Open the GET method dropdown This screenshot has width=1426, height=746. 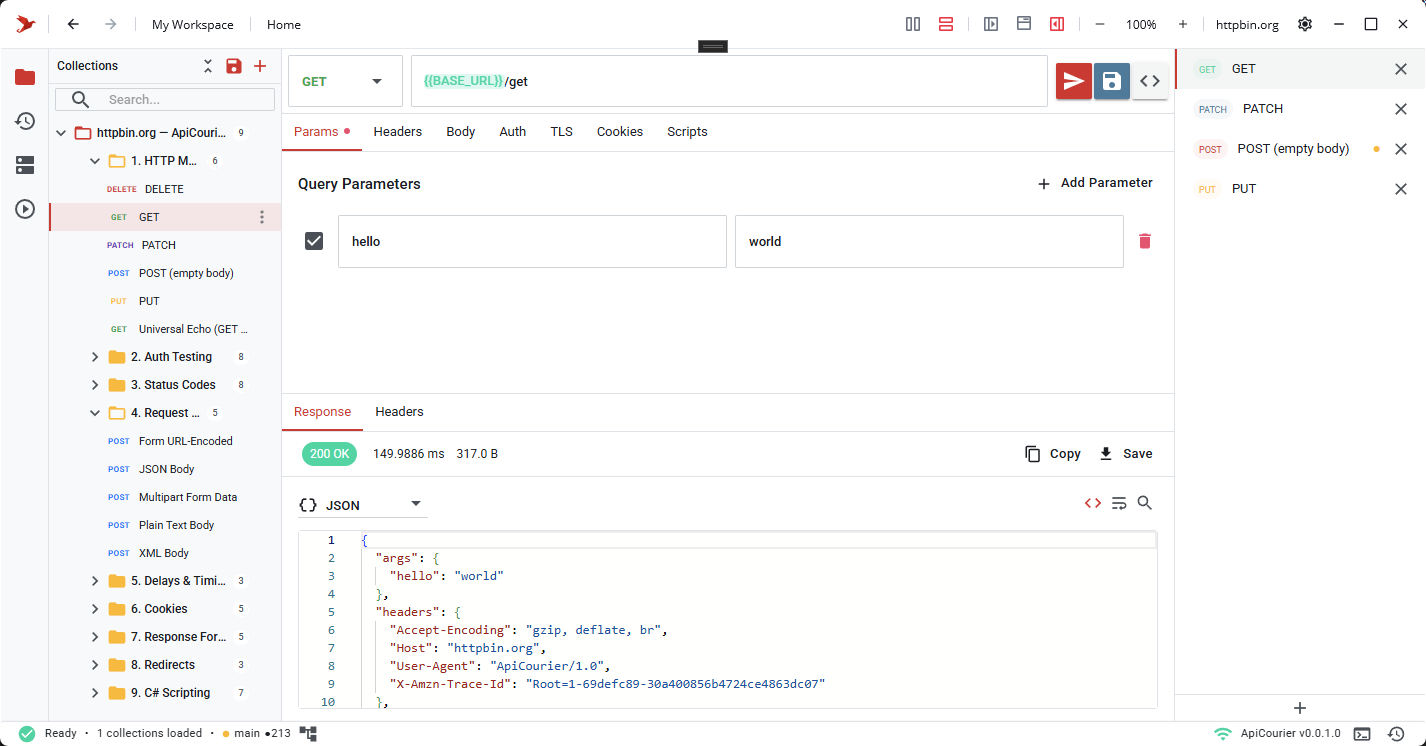345,81
